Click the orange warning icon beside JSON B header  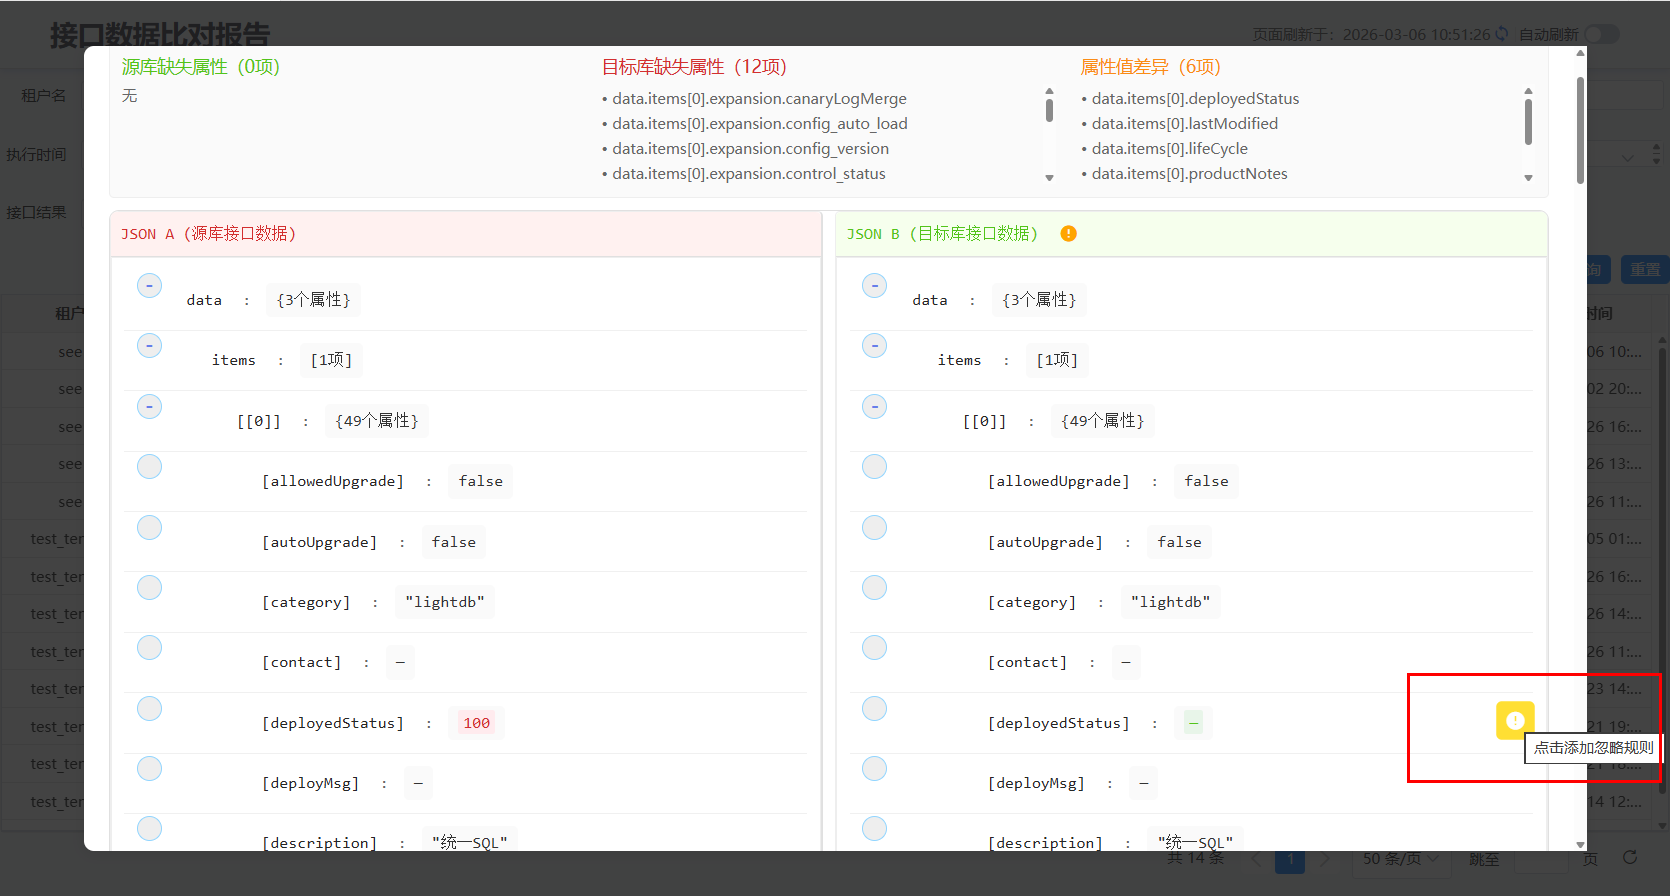(x=1068, y=234)
